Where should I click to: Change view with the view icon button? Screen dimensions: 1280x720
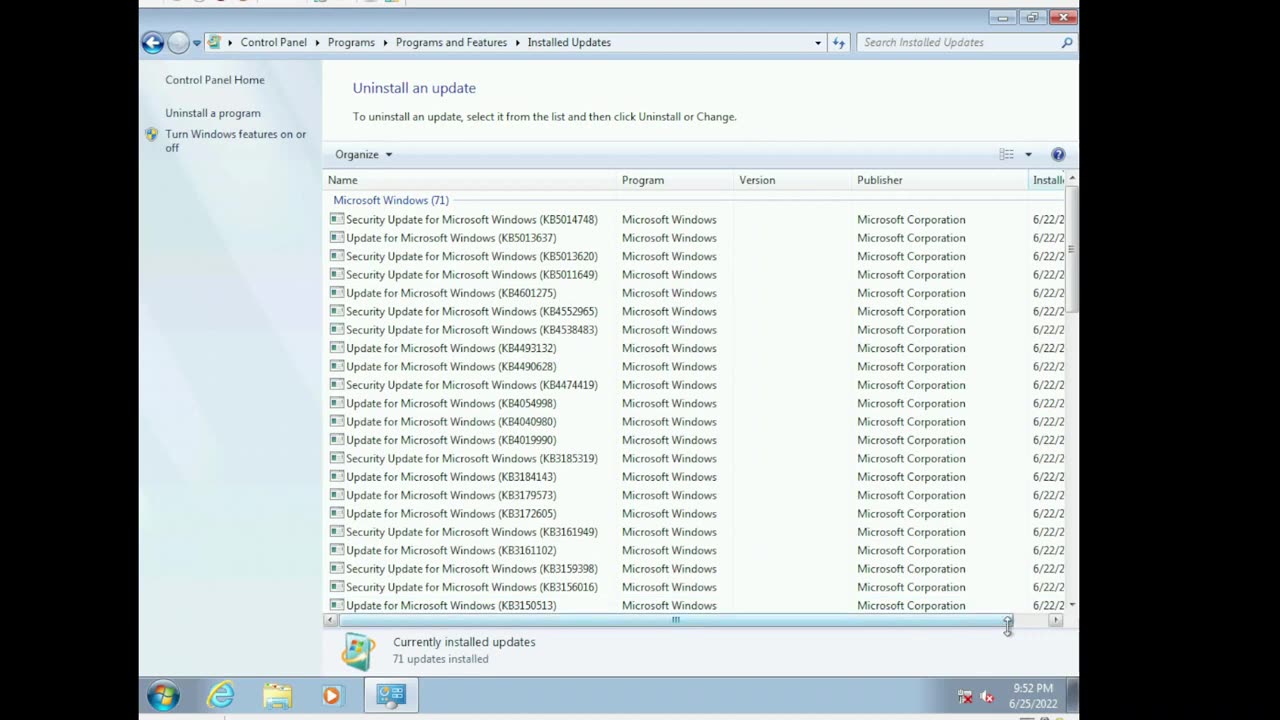(1007, 155)
